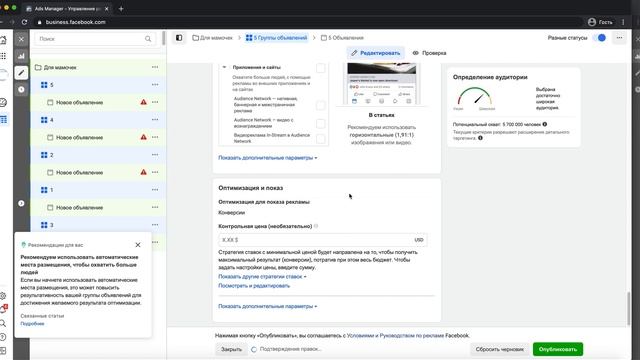This screenshot has width=640, height=360.
Task: Click the Закрыть button
Action: 231,349
